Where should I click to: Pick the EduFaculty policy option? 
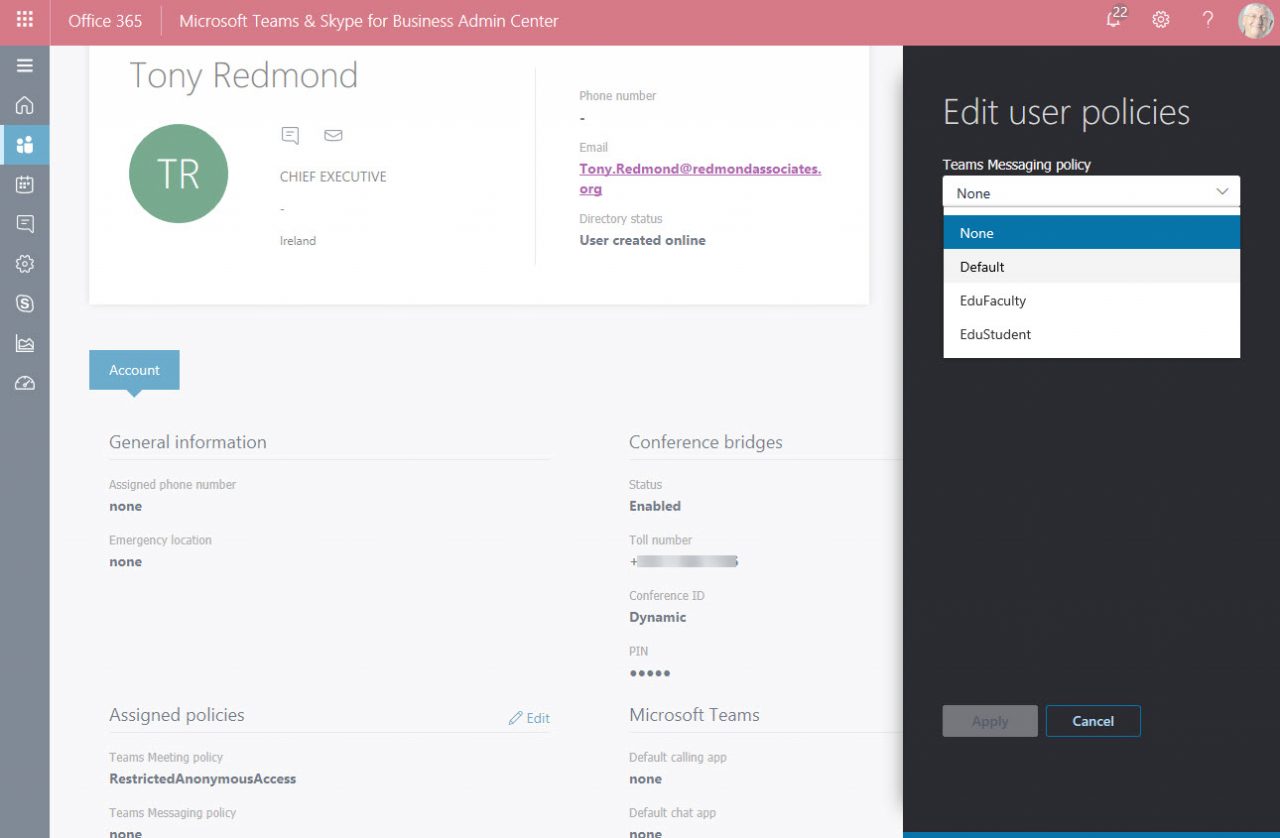coord(1091,301)
